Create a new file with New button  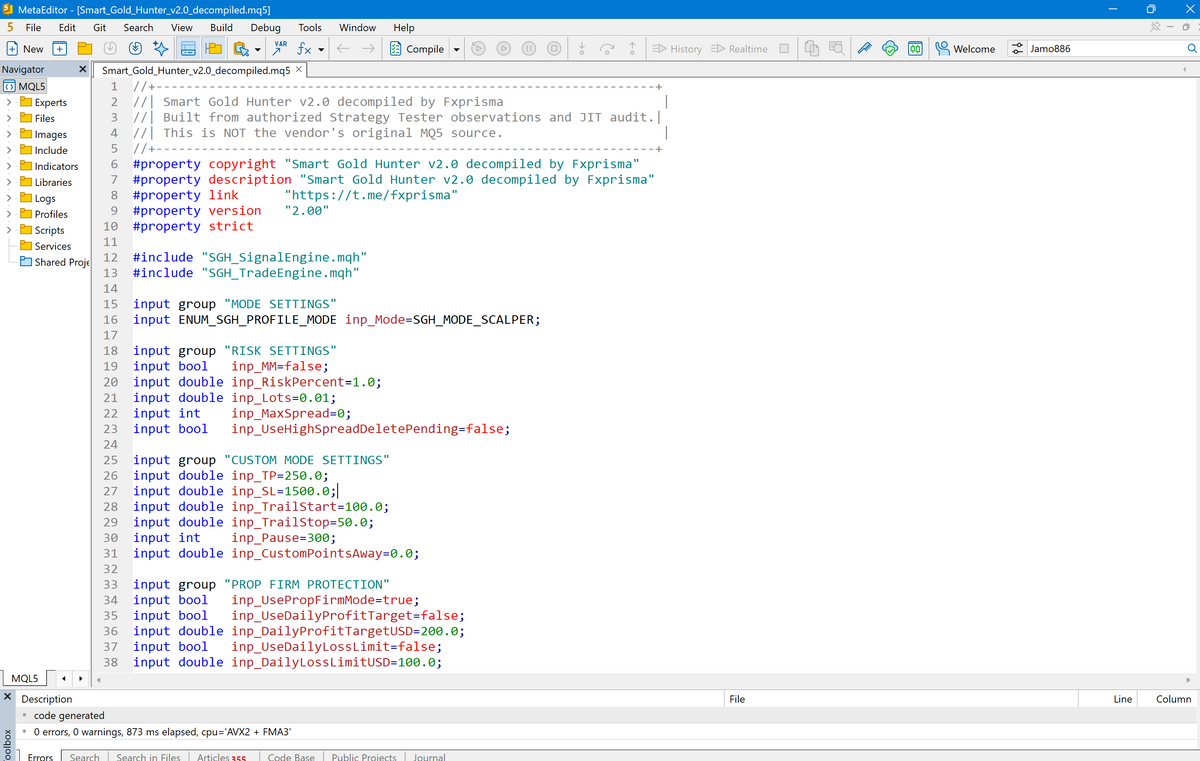click(x=26, y=49)
